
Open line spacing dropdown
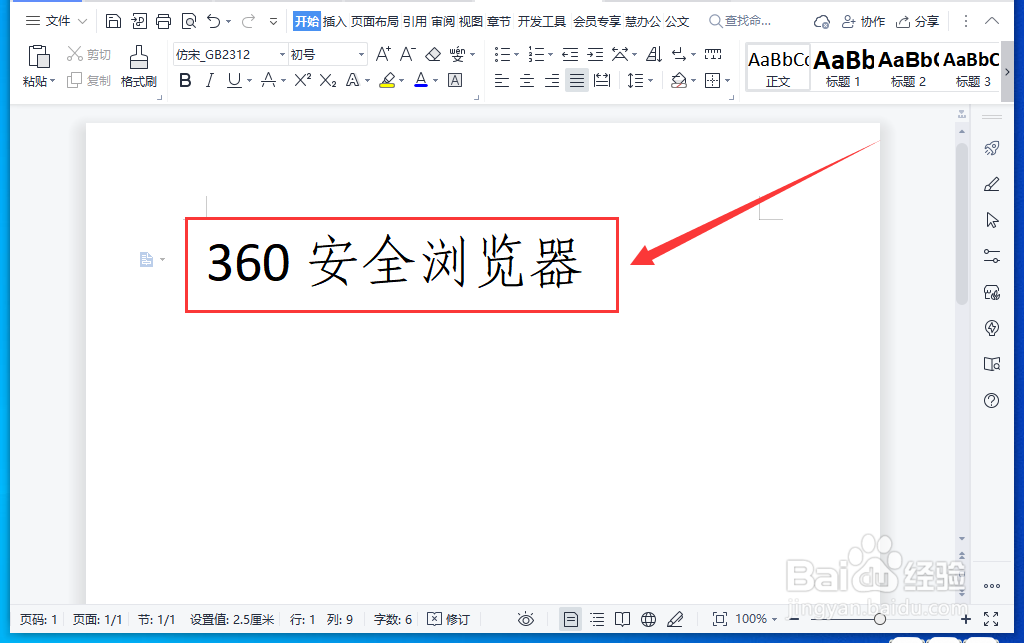pos(650,81)
